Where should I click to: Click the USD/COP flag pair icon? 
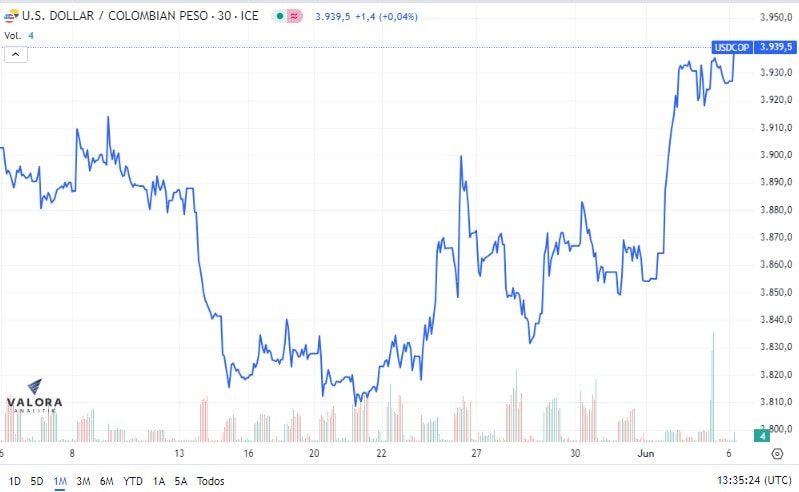click(11, 16)
